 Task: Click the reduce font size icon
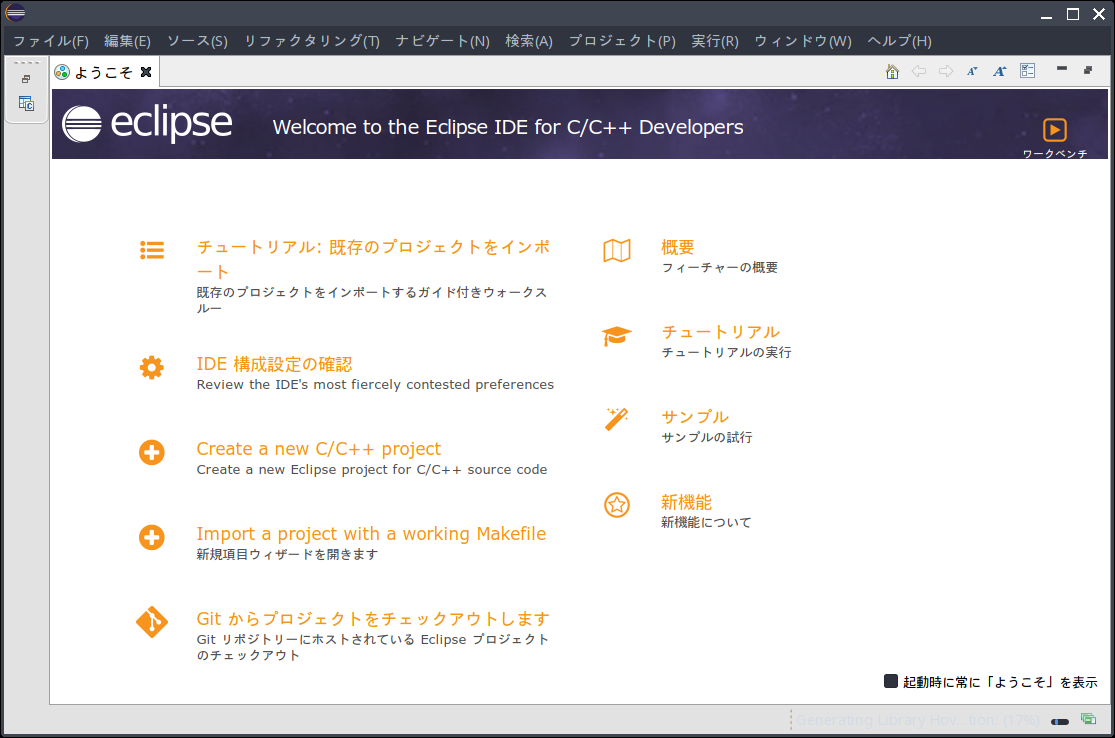(x=972, y=71)
